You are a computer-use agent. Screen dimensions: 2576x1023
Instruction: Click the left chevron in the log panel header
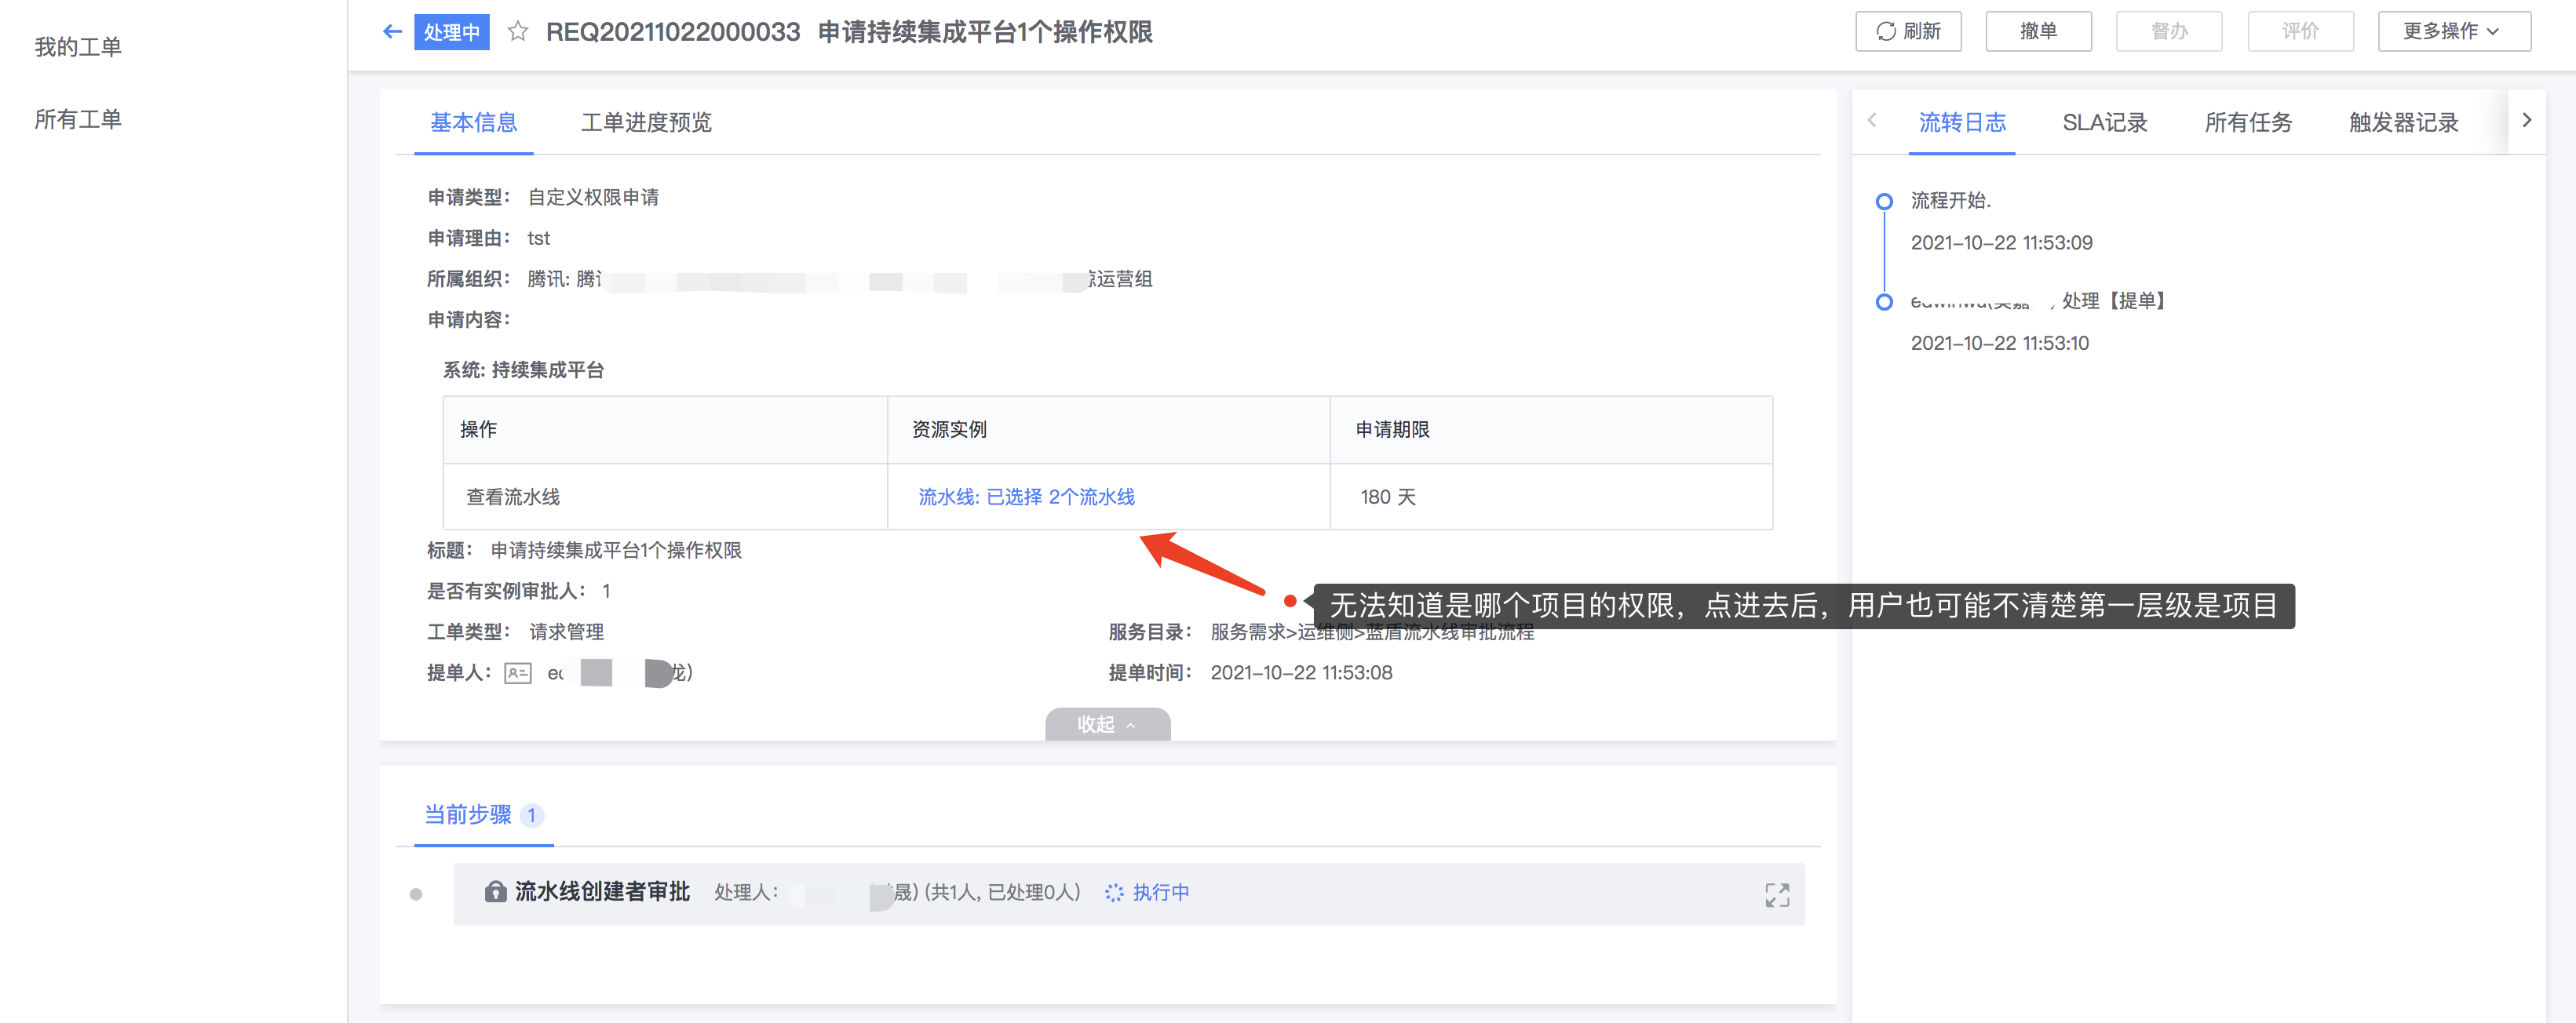tap(1872, 120)
